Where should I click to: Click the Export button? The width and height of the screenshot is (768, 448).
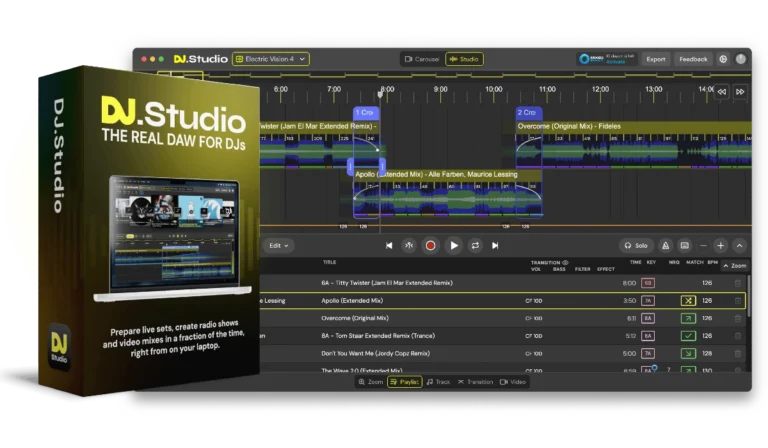pyautogui.click(x=656, y=59)
